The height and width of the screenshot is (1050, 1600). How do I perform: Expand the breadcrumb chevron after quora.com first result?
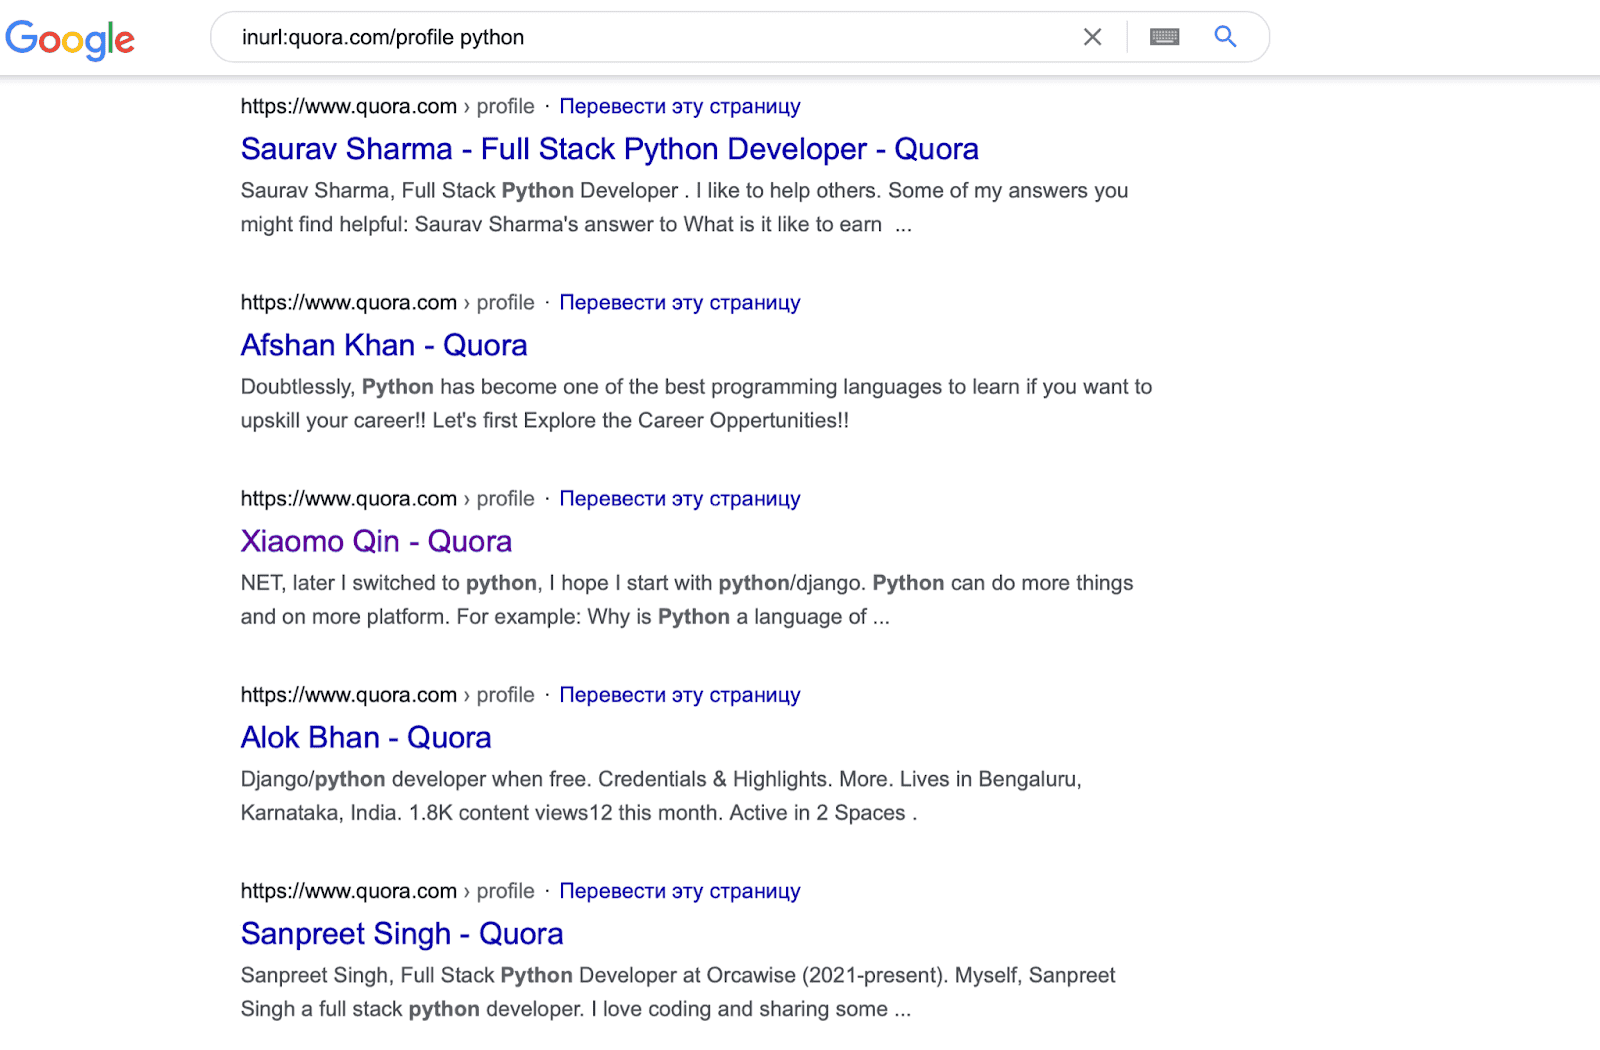(466, 106)
